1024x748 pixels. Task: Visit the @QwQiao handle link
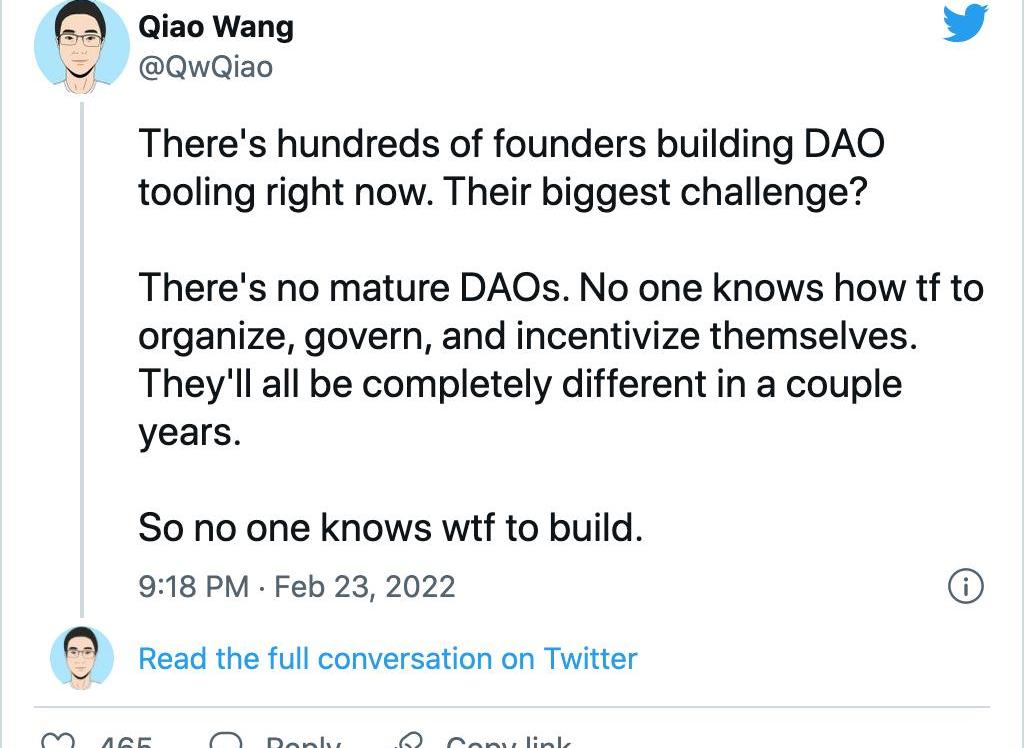point(205,66)
